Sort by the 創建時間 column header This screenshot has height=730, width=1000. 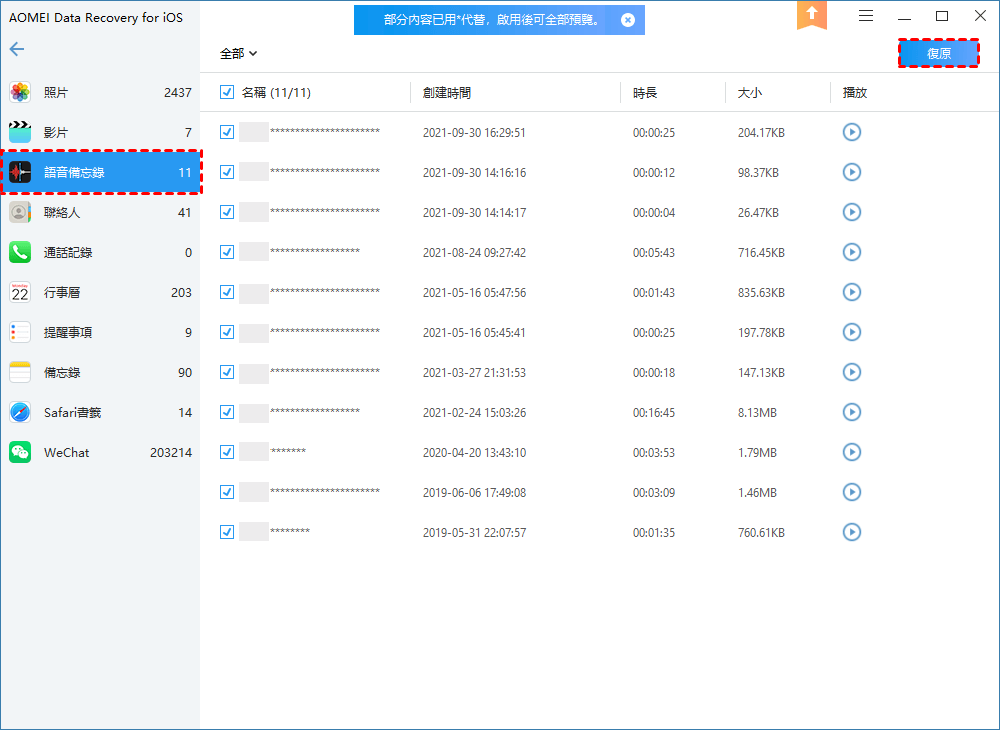pyautogui.click(x=446, y=92)
